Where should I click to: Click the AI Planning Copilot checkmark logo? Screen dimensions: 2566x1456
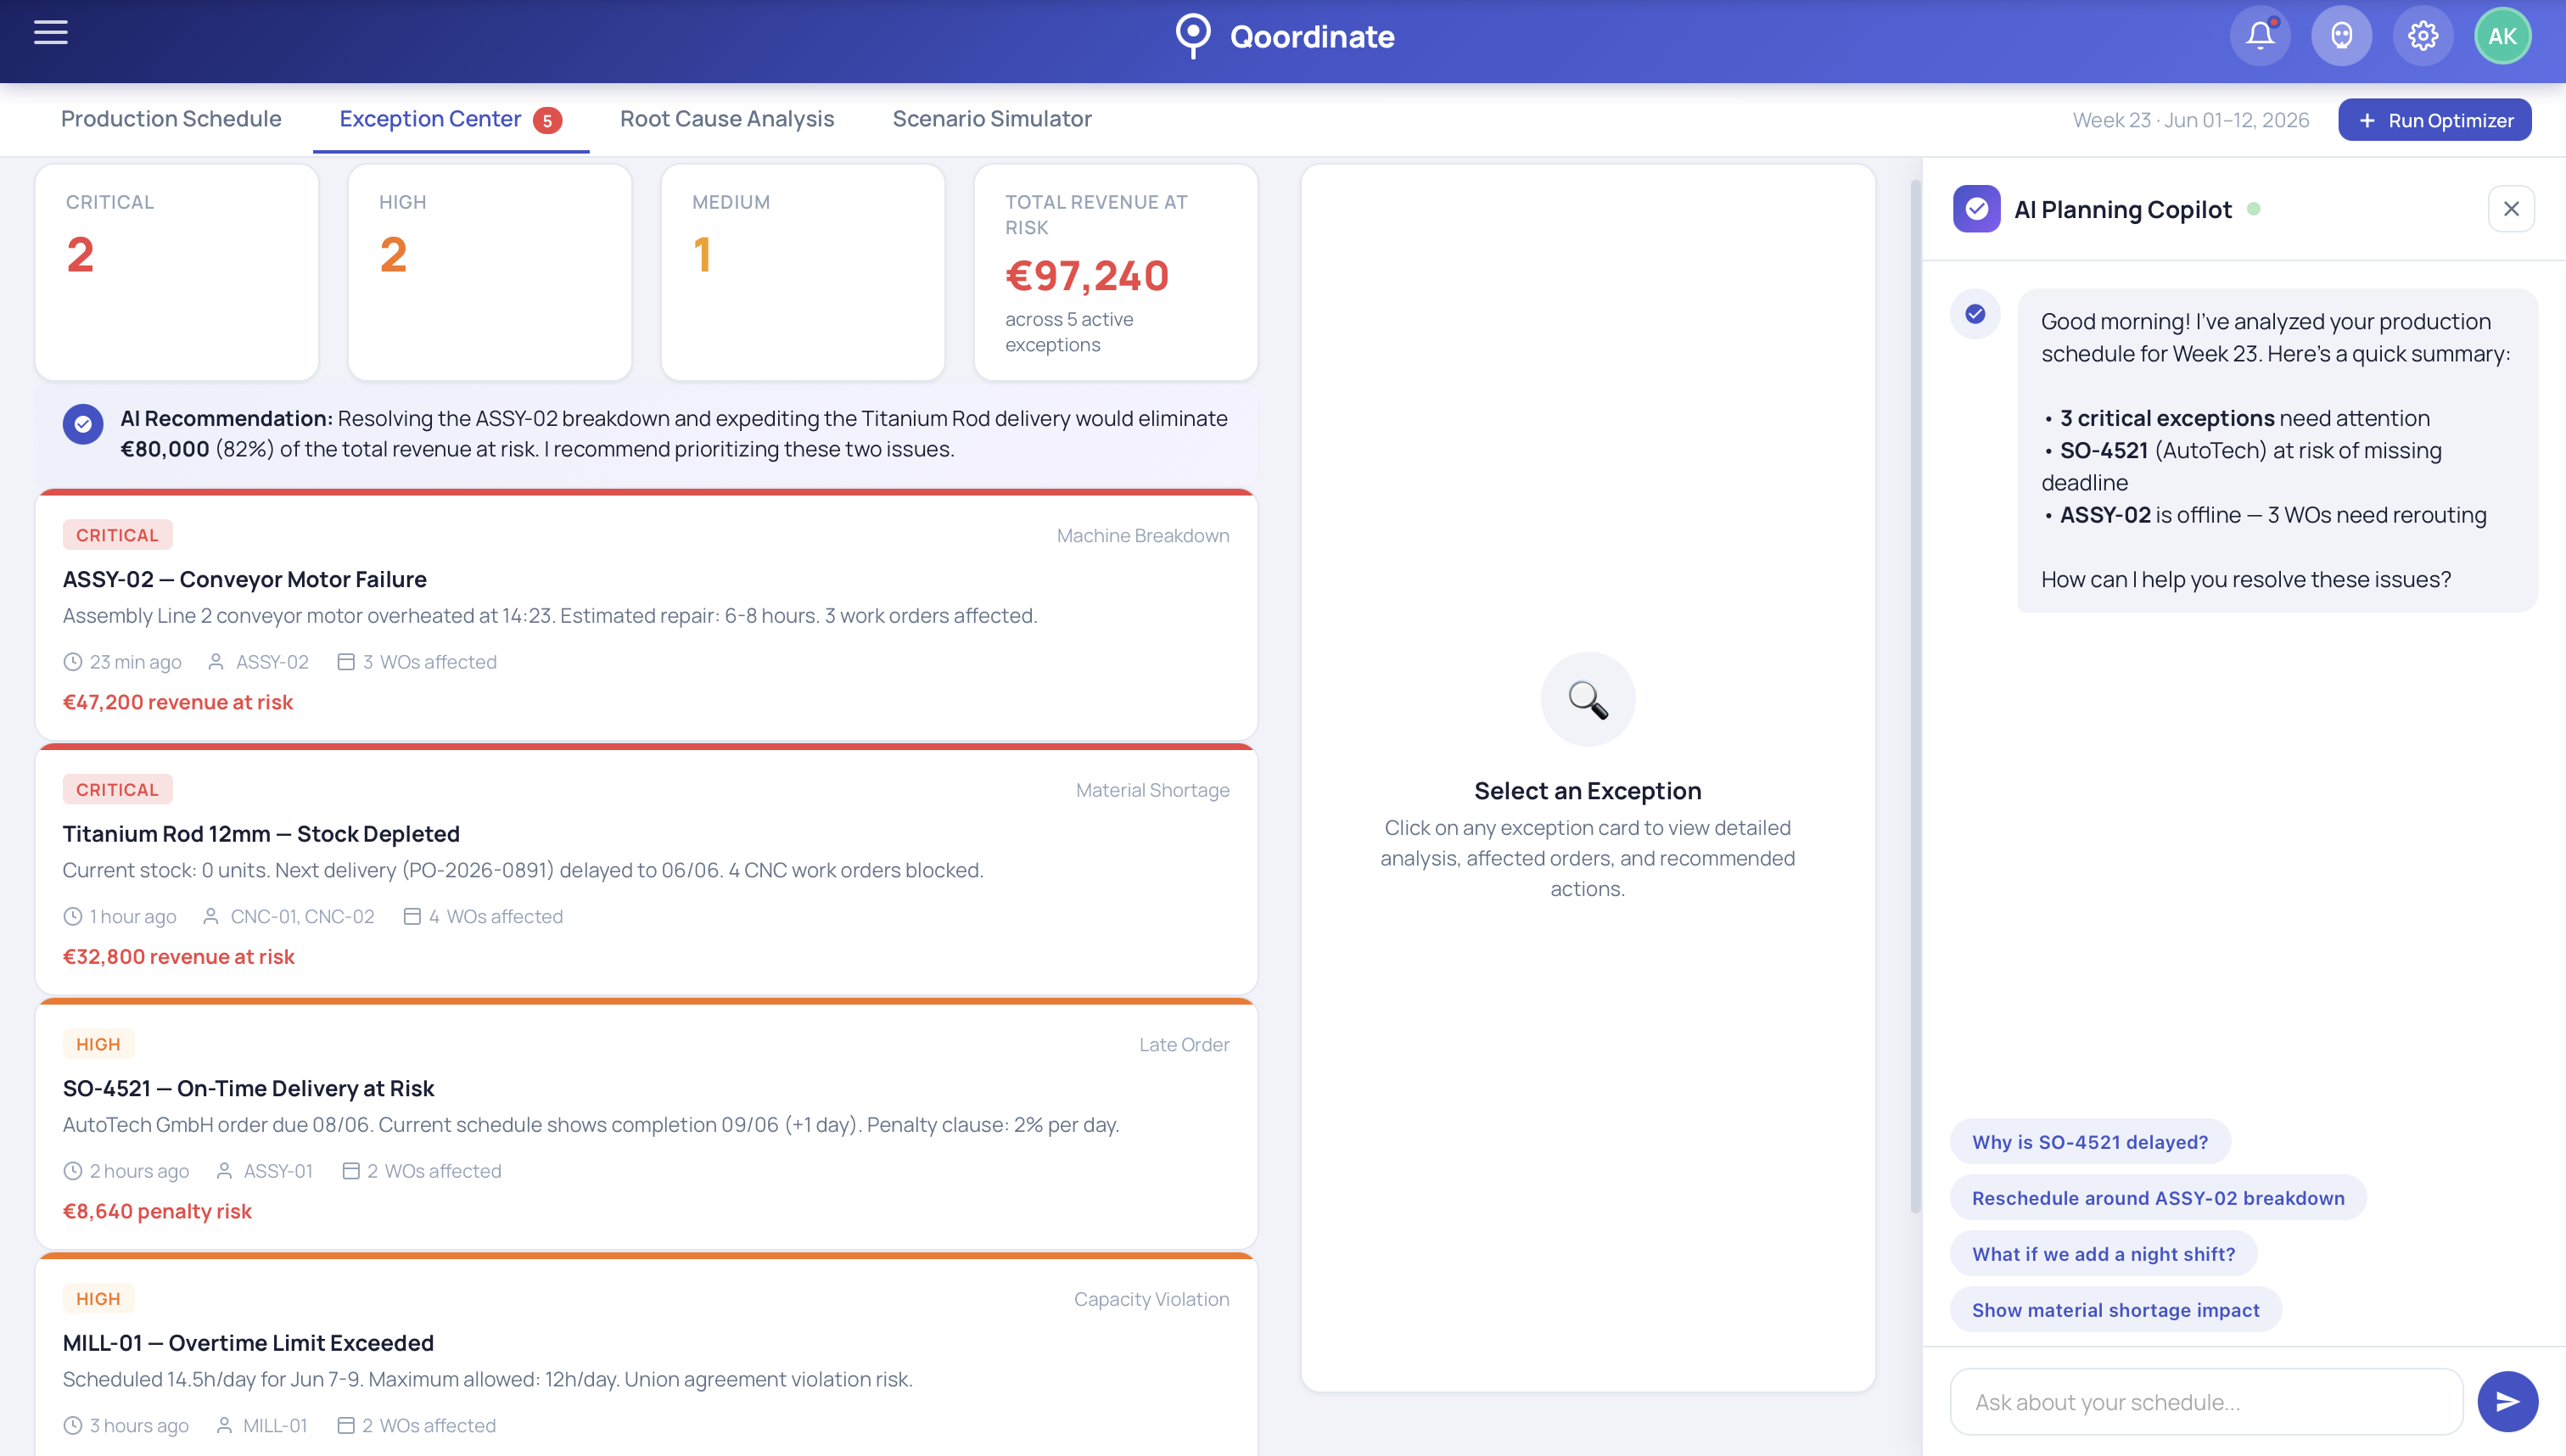pyautogui.click(x=1976, y=209)
